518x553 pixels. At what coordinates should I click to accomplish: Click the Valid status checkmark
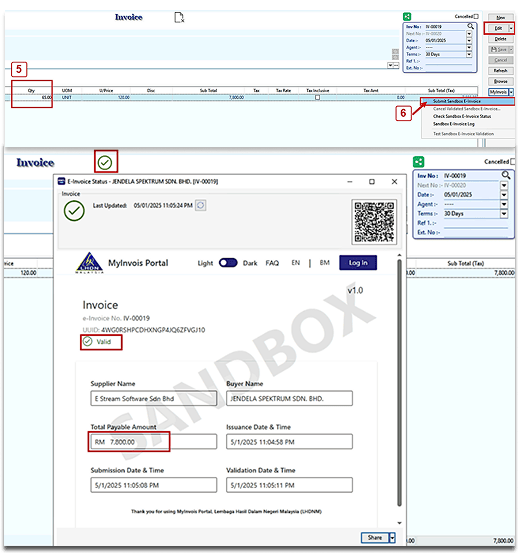[87, 341]
